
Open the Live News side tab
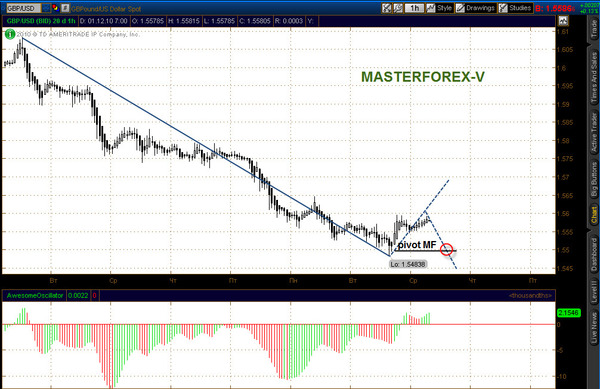[593, 327]
